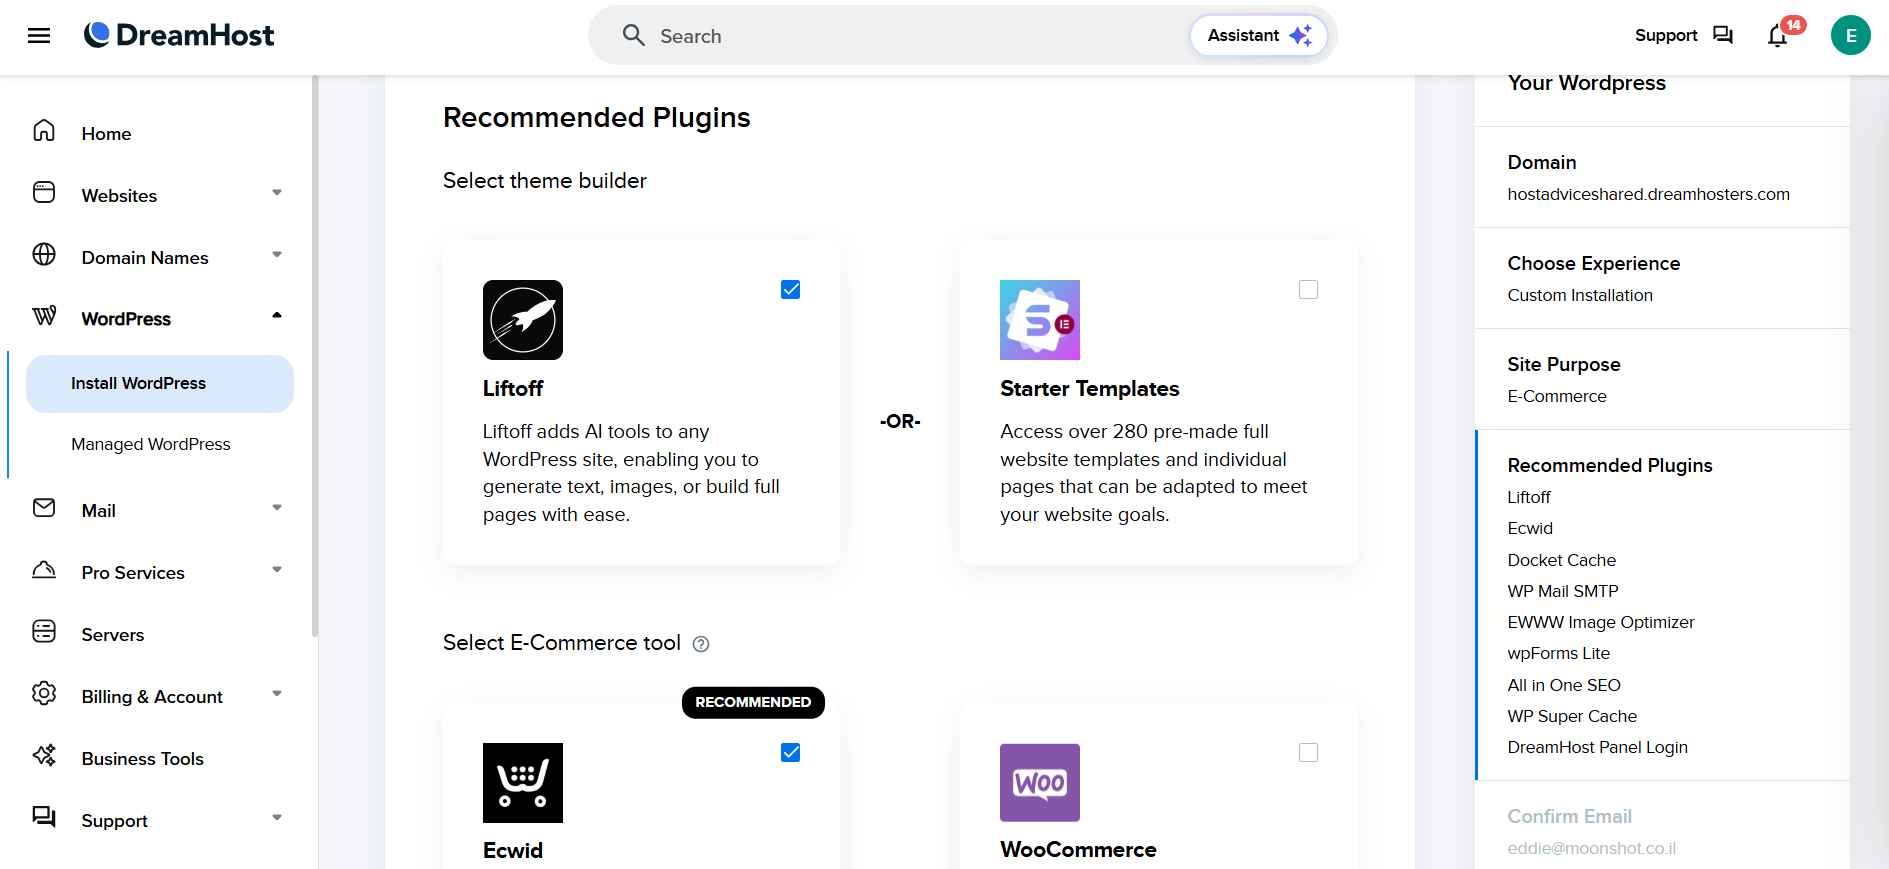This screenshot has height=869, width=1889.
Task: Click hostadviceshared.dreamhosters.com domain text
Action: [1649, 194]
